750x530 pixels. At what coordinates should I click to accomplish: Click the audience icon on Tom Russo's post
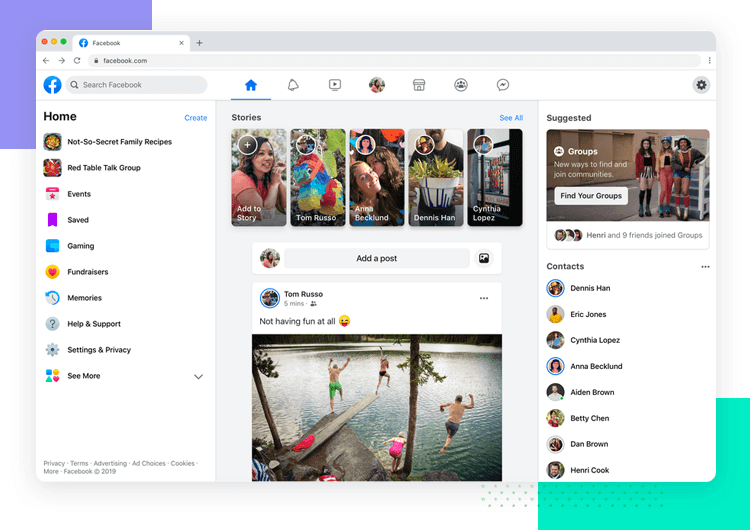click(x=313, y=304)
